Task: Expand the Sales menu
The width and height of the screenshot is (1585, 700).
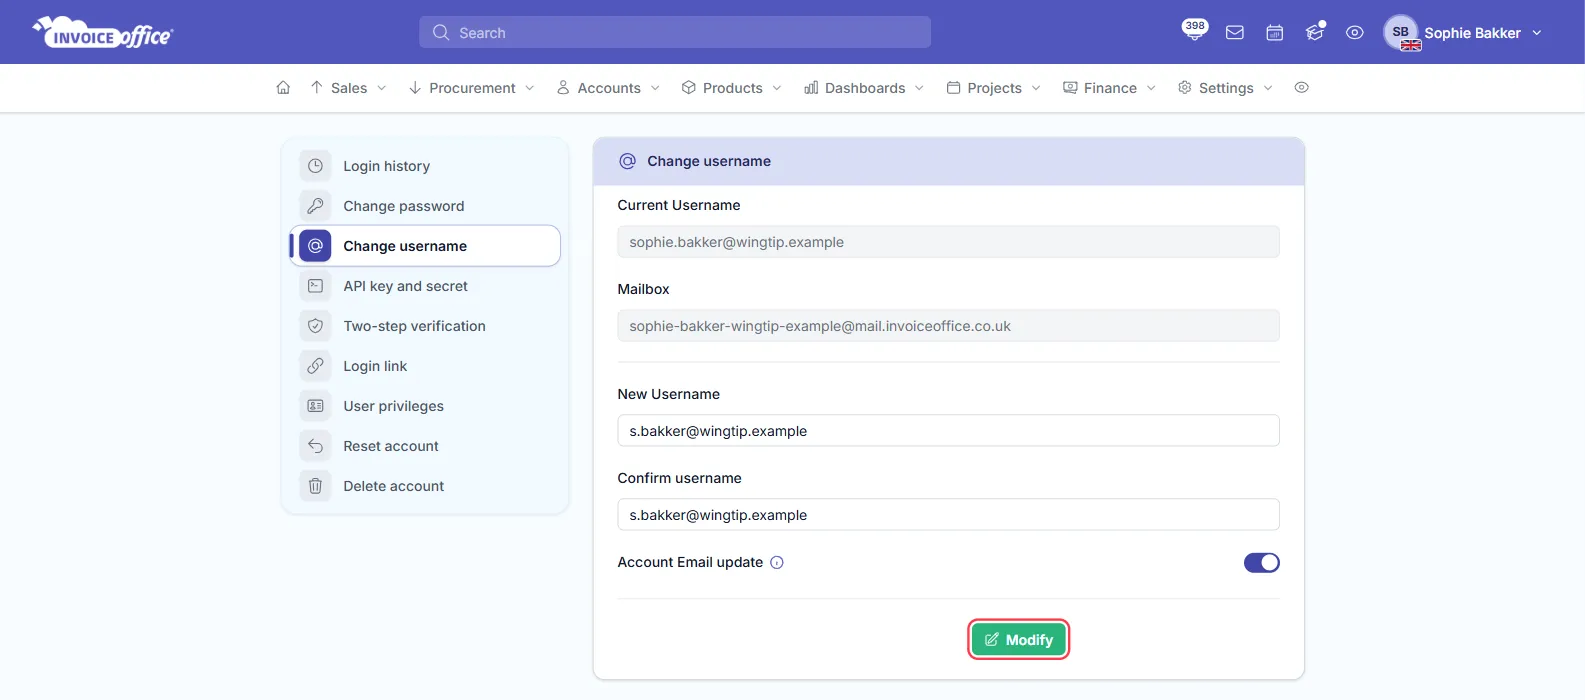Action: pos(348,88)
